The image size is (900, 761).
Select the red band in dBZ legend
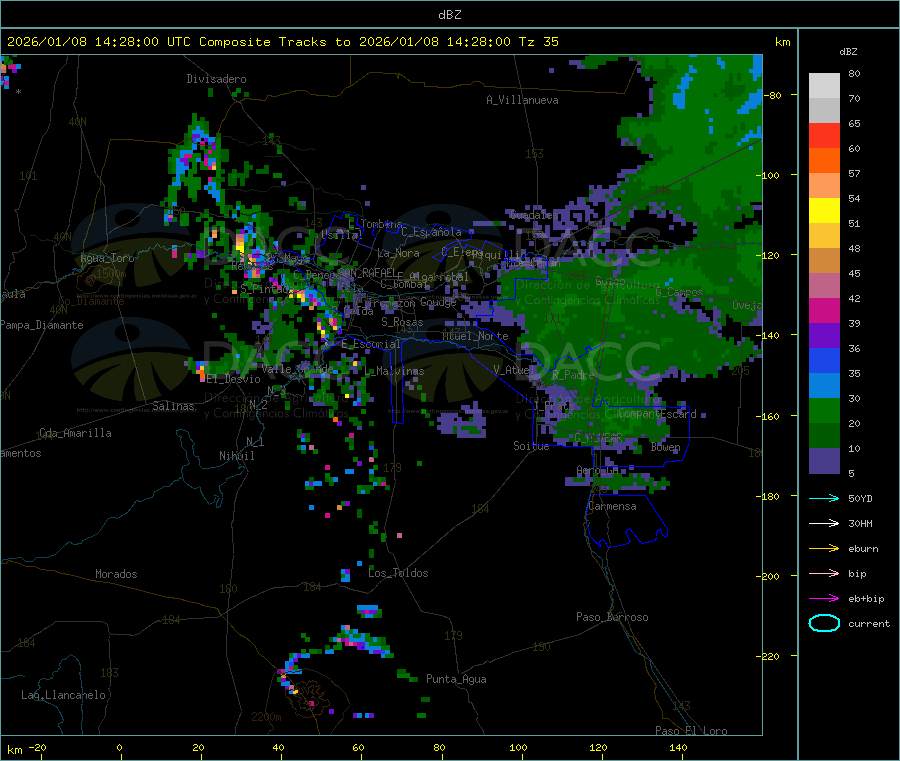pyautogui.click(x=824, y=135)
